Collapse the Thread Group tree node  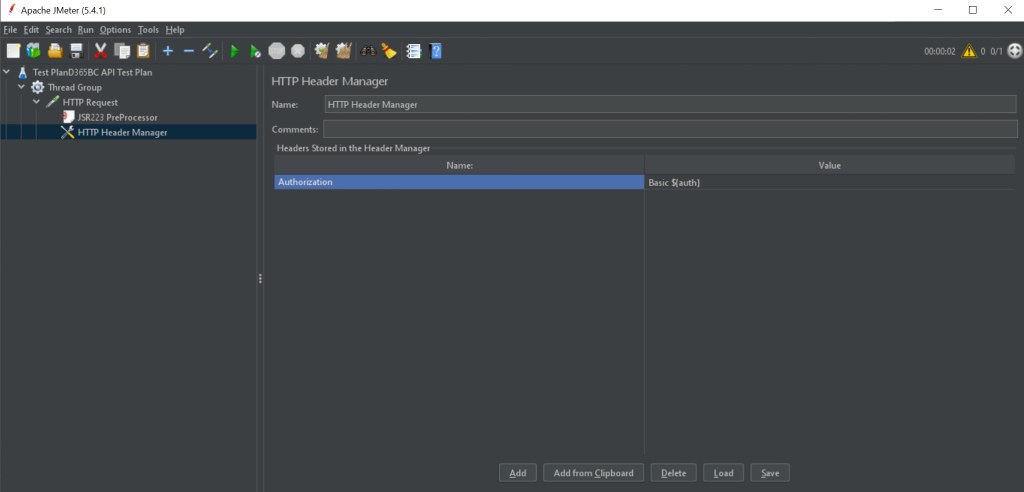[x=21, y=87]
